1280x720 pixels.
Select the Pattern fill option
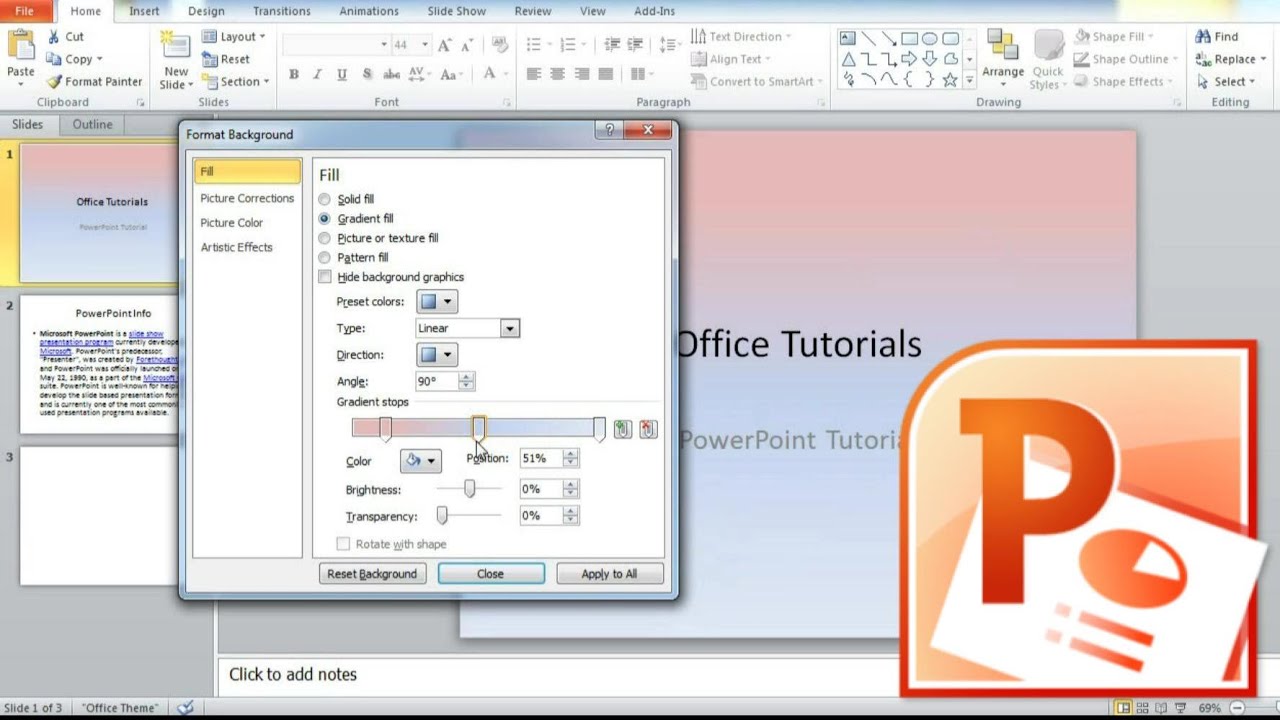click(x=324, y=257)
